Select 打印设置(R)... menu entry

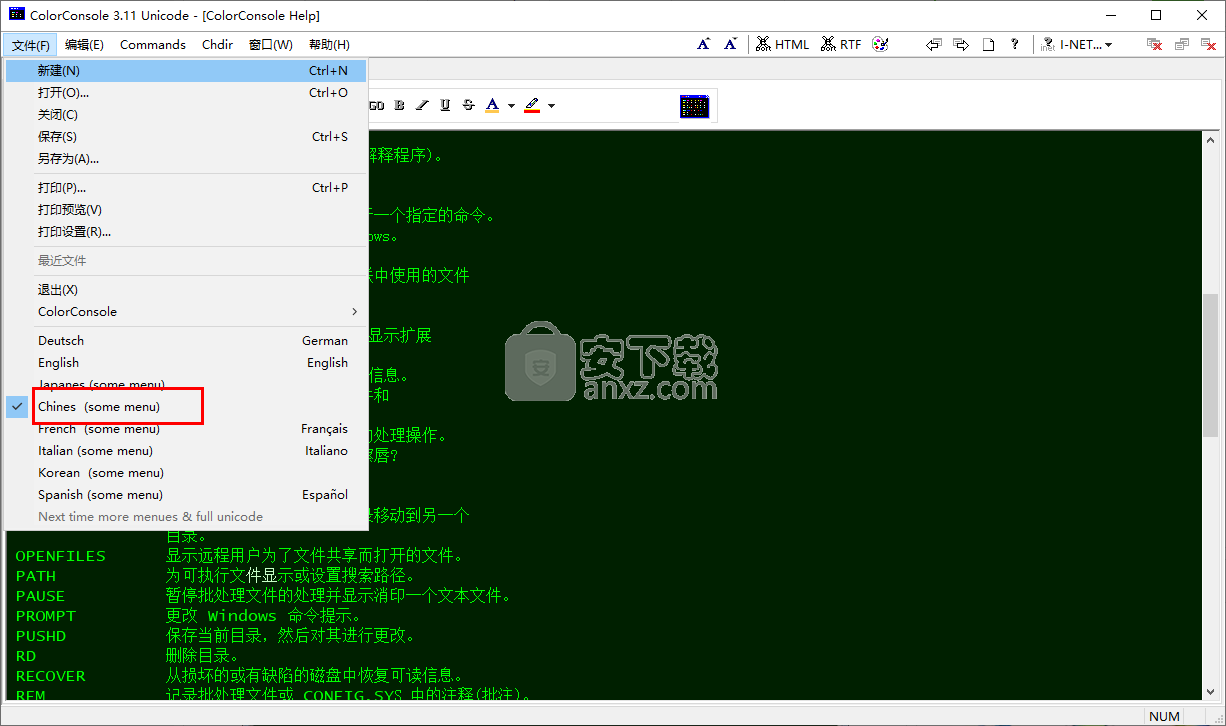point(187,232)
